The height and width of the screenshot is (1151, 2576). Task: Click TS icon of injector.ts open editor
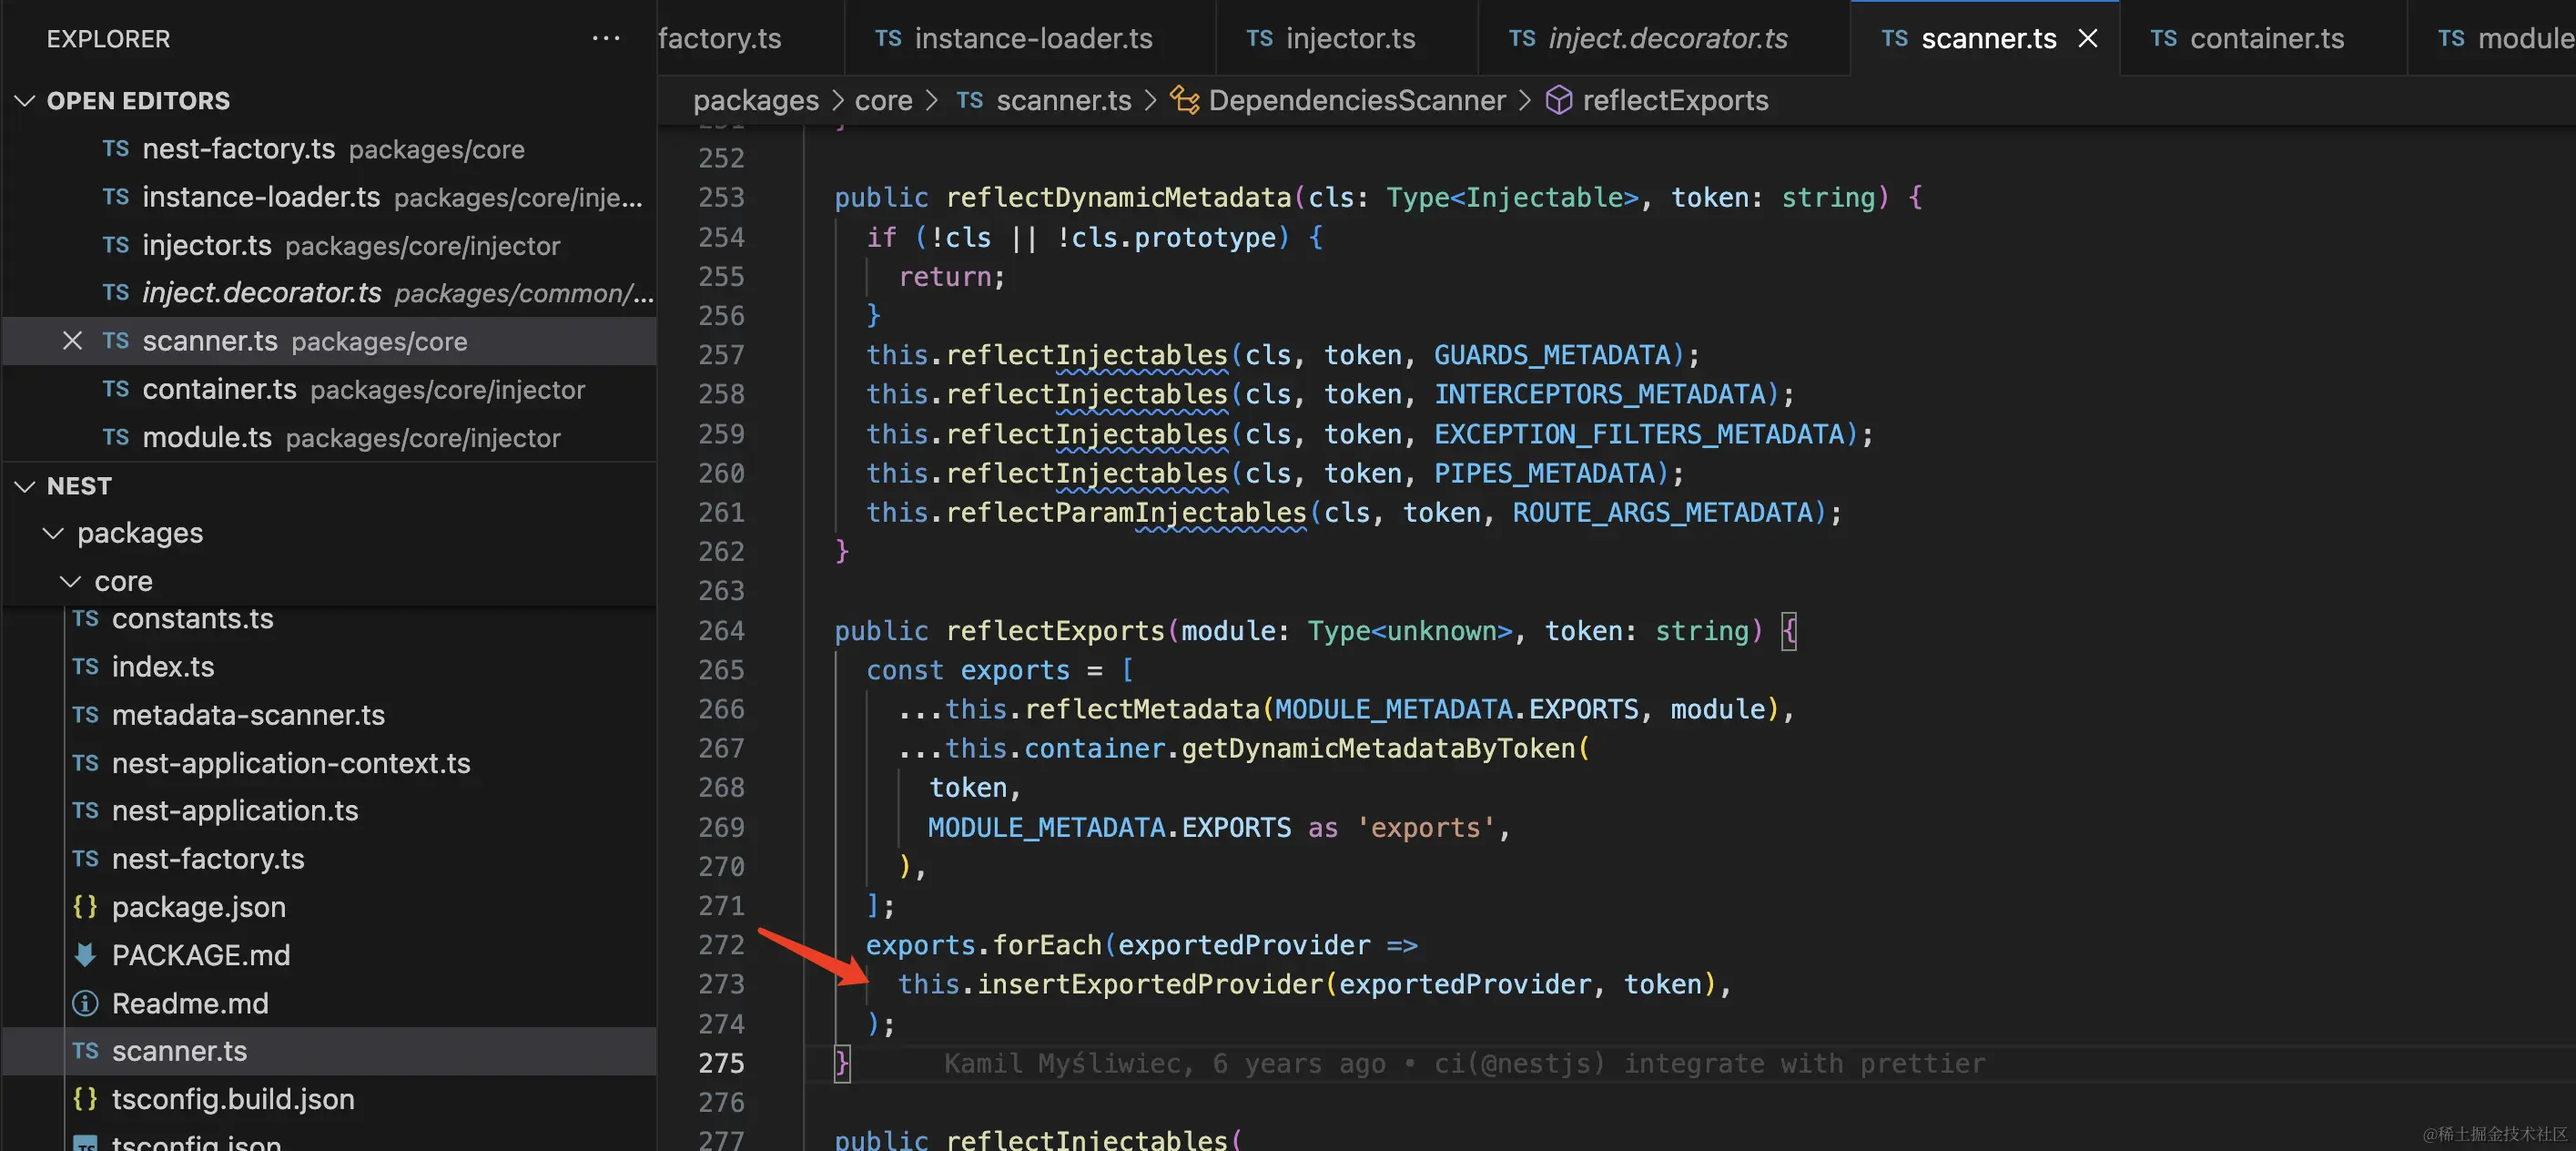click(116, 245)
